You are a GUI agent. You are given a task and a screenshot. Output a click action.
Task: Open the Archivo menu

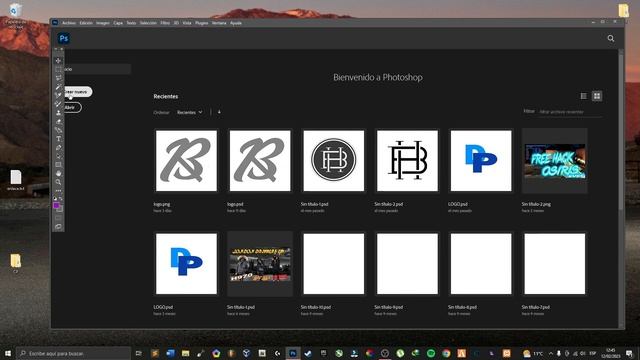pos(69,23)
